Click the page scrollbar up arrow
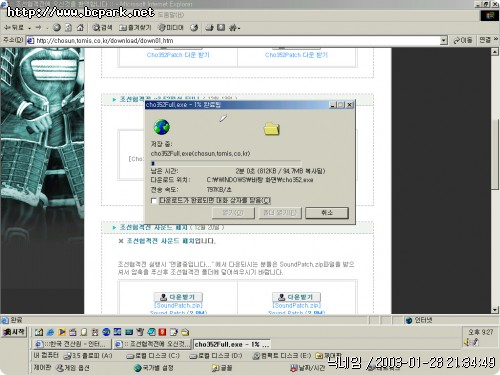500x375 pixels. coord(495,52)
